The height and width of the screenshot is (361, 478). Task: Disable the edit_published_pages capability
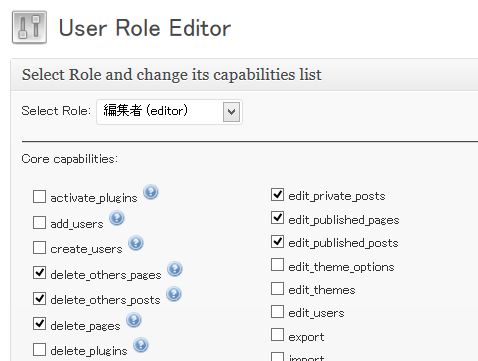[x=277, y=218]
